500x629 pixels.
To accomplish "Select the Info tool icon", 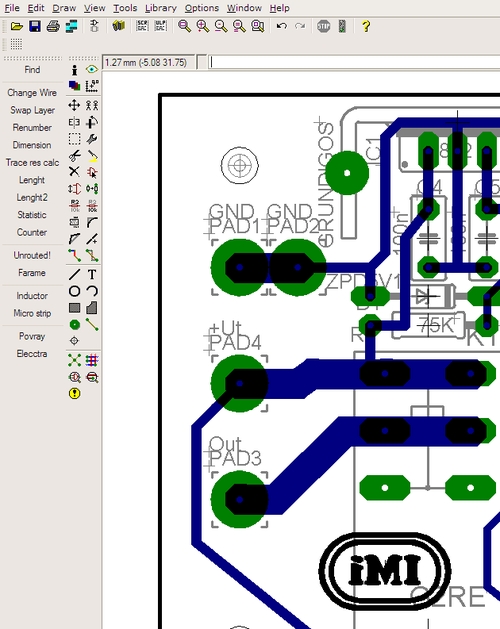I will (x=74, y=70).
